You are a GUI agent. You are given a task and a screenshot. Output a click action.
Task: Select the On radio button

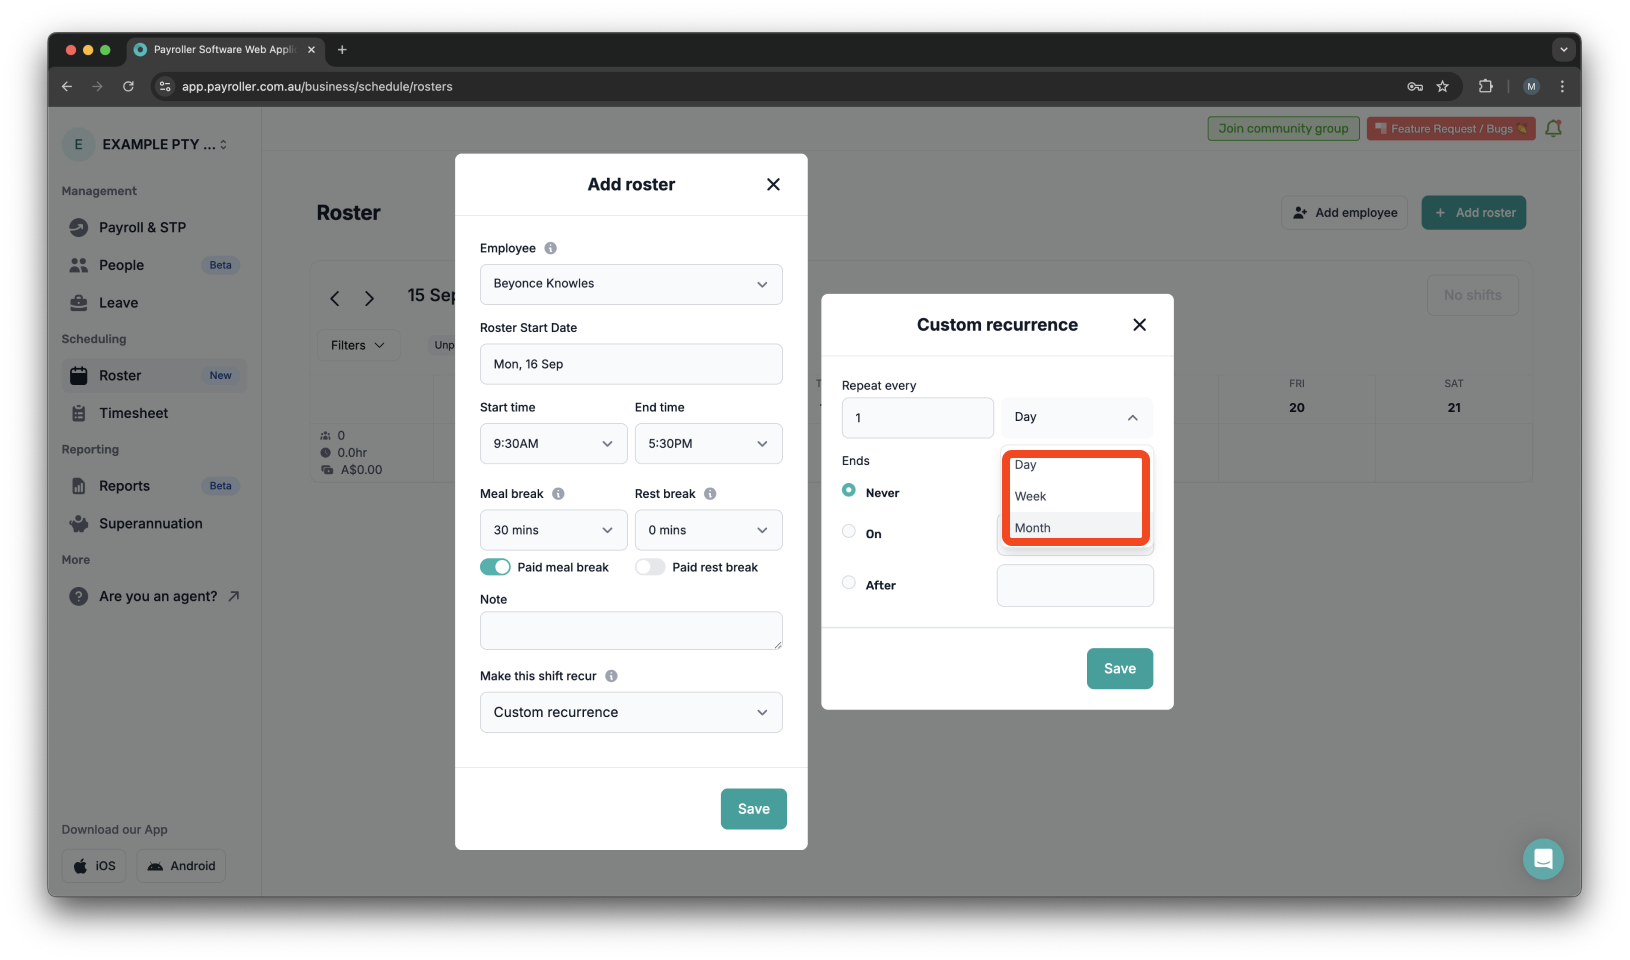[849, 531]
